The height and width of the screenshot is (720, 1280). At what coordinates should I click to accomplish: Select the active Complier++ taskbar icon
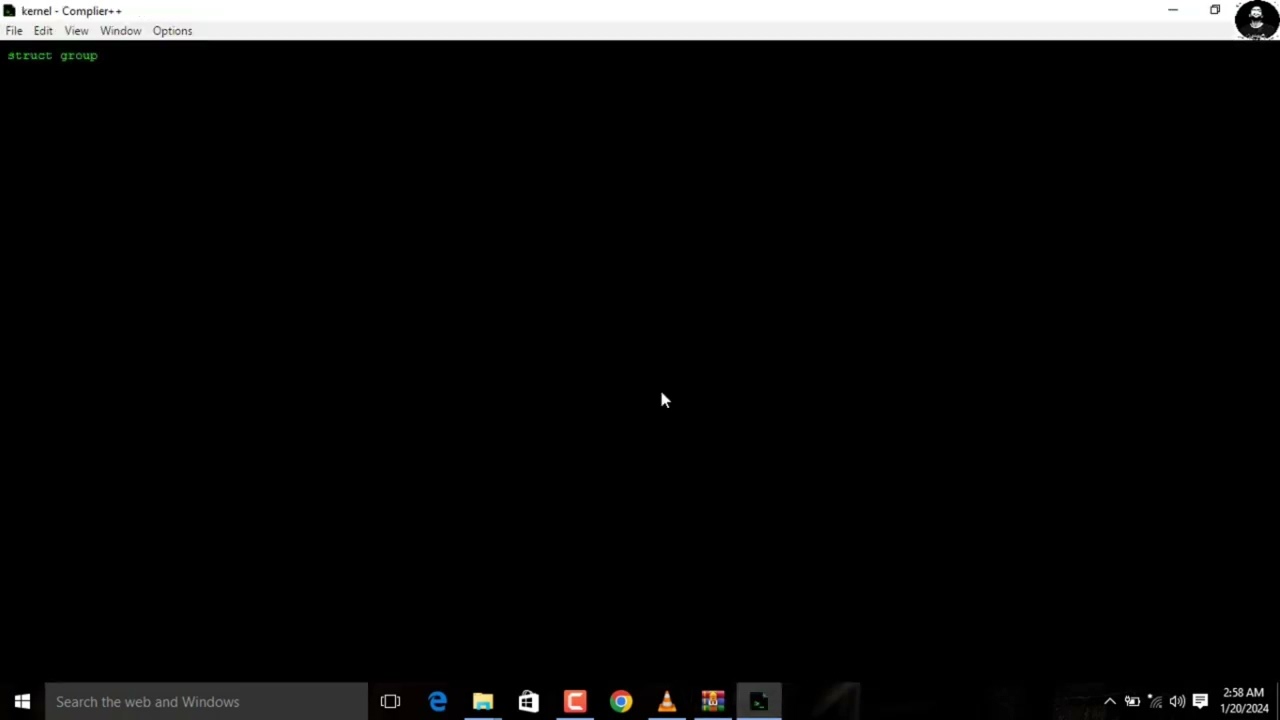pos(759,702)
